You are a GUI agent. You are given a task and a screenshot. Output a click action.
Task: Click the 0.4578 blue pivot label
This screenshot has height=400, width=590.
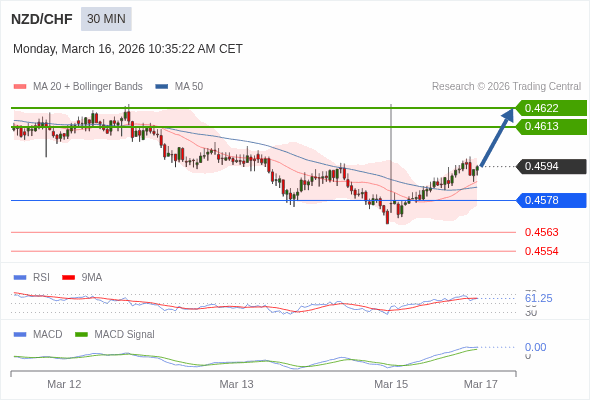click(x=551, y=200)
